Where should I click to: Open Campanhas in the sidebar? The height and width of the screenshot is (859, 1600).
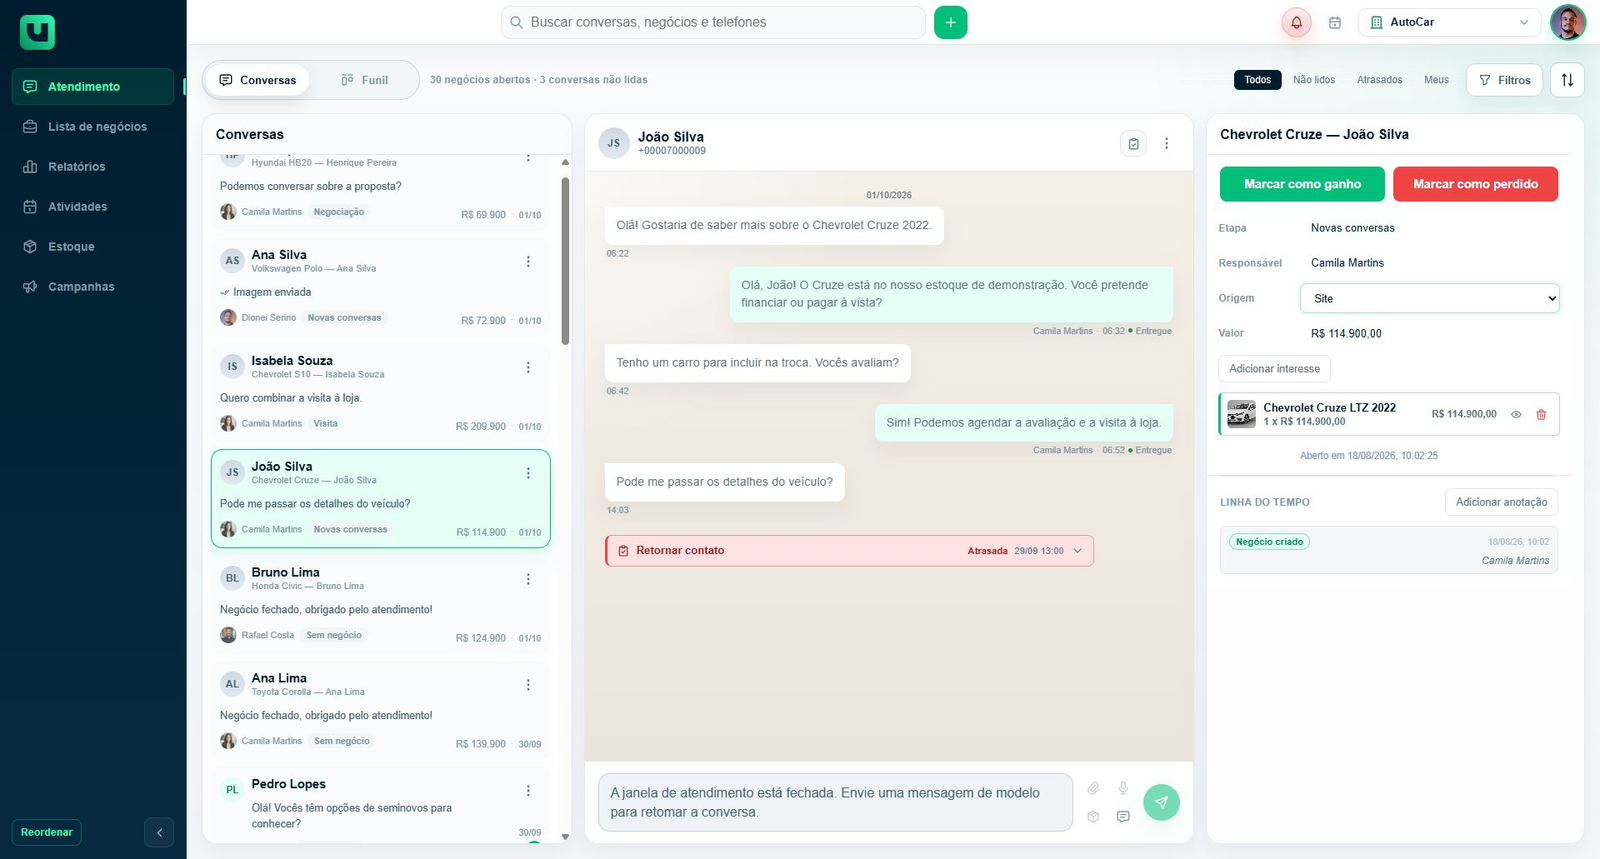pyautogui.click(x=93, y=287)
